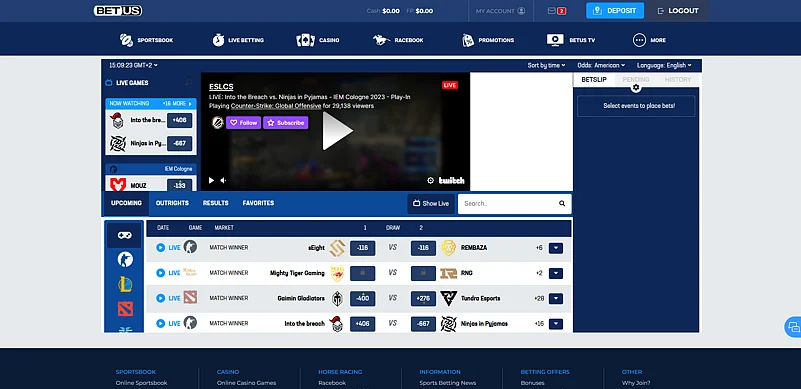Screen dimensions: 801x389
Task: Expand markets for sEight vs REMBAZA
Action: tap(556, 248)
